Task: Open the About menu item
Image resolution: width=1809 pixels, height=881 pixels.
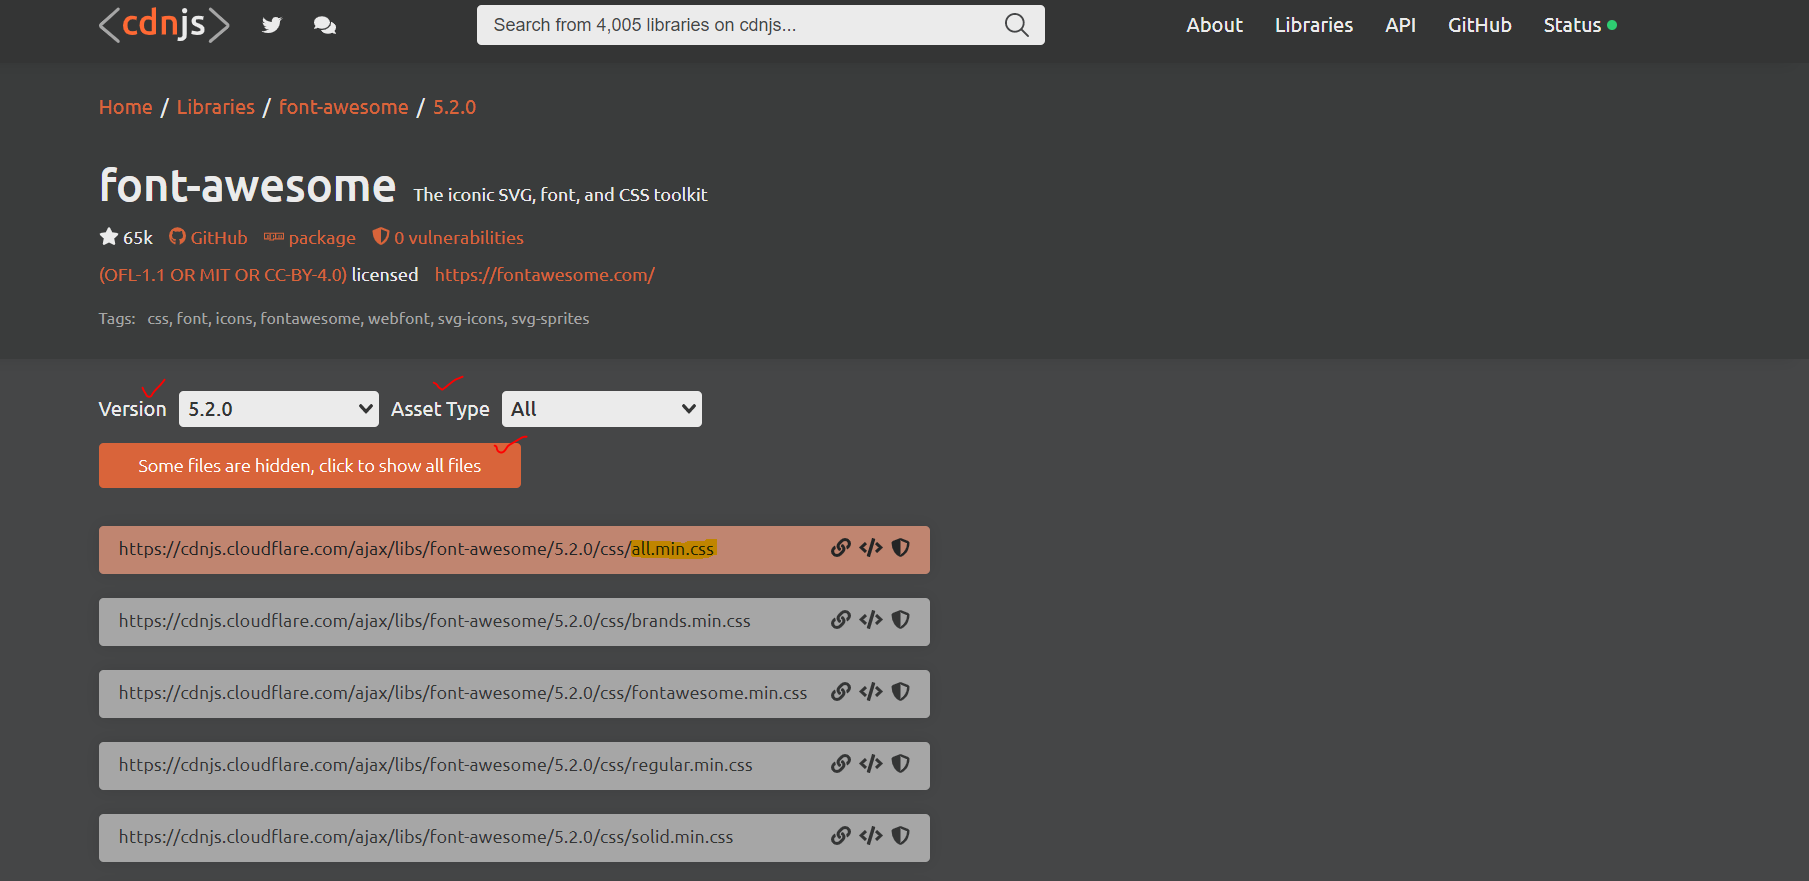Action: 1214,25
